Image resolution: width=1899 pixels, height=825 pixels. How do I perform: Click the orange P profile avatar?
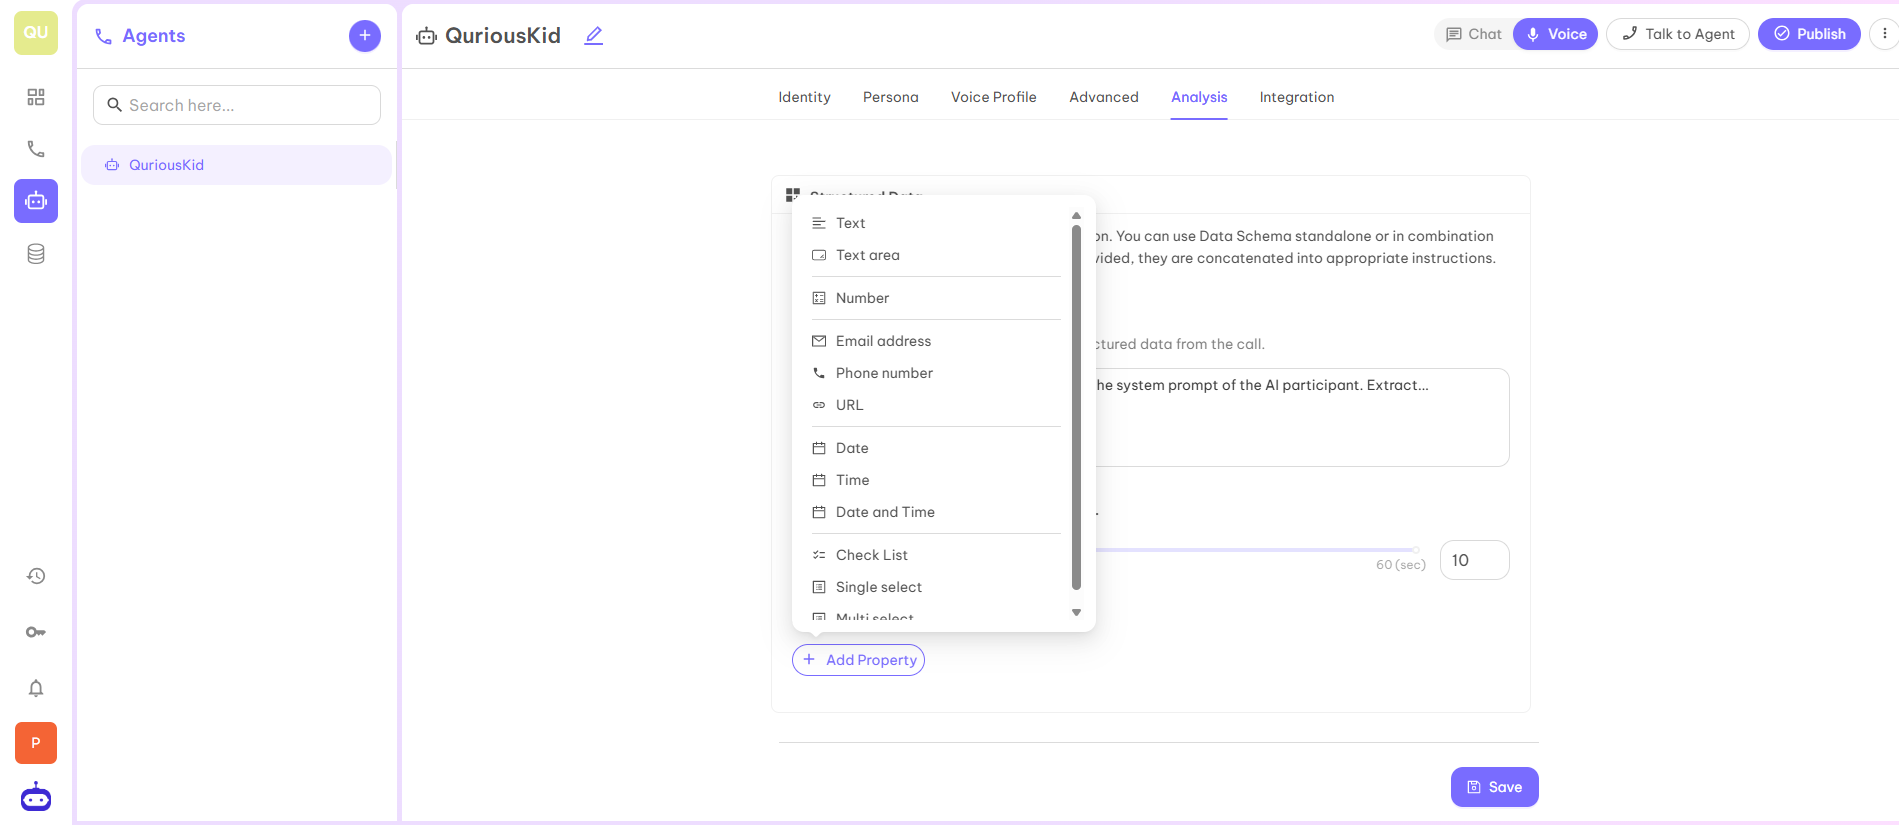coord(36,743)
